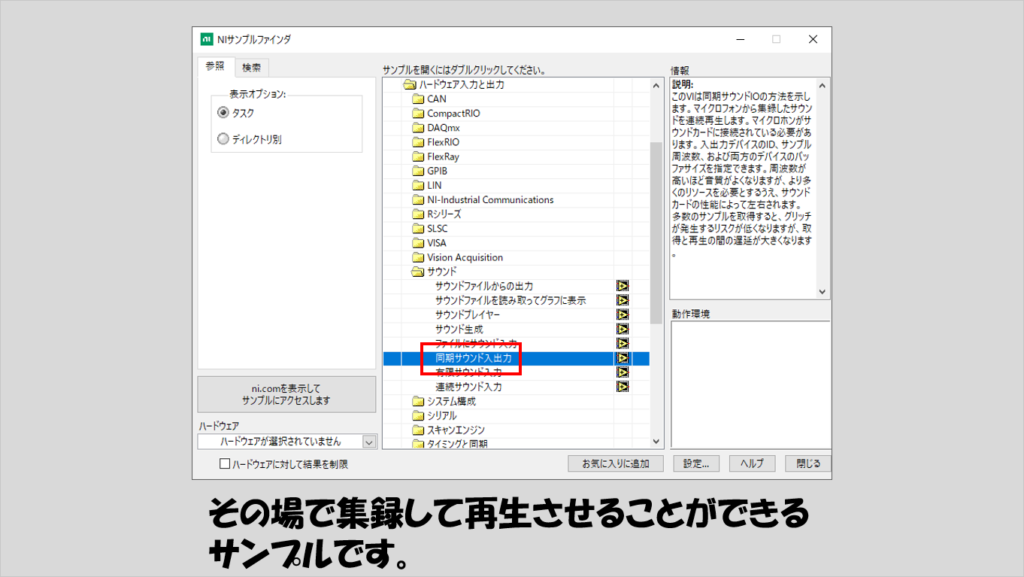The height and width of the screenshot is (577, 1024).
Task: Click the Vision Acquisition folder icon
Action: pos(419,257)
